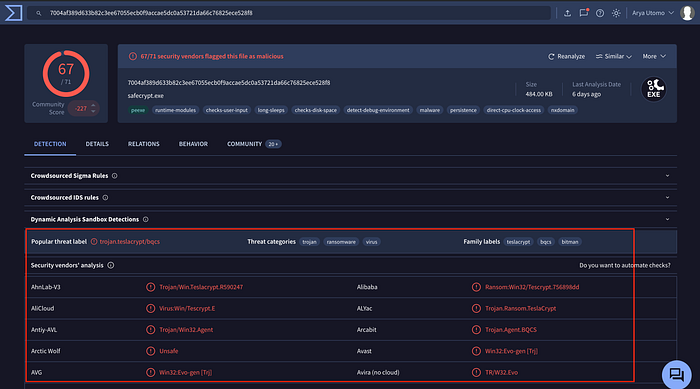
Task: Click the Crowdsourced IDS rules info icon
Action: click(x=105, y=197)
